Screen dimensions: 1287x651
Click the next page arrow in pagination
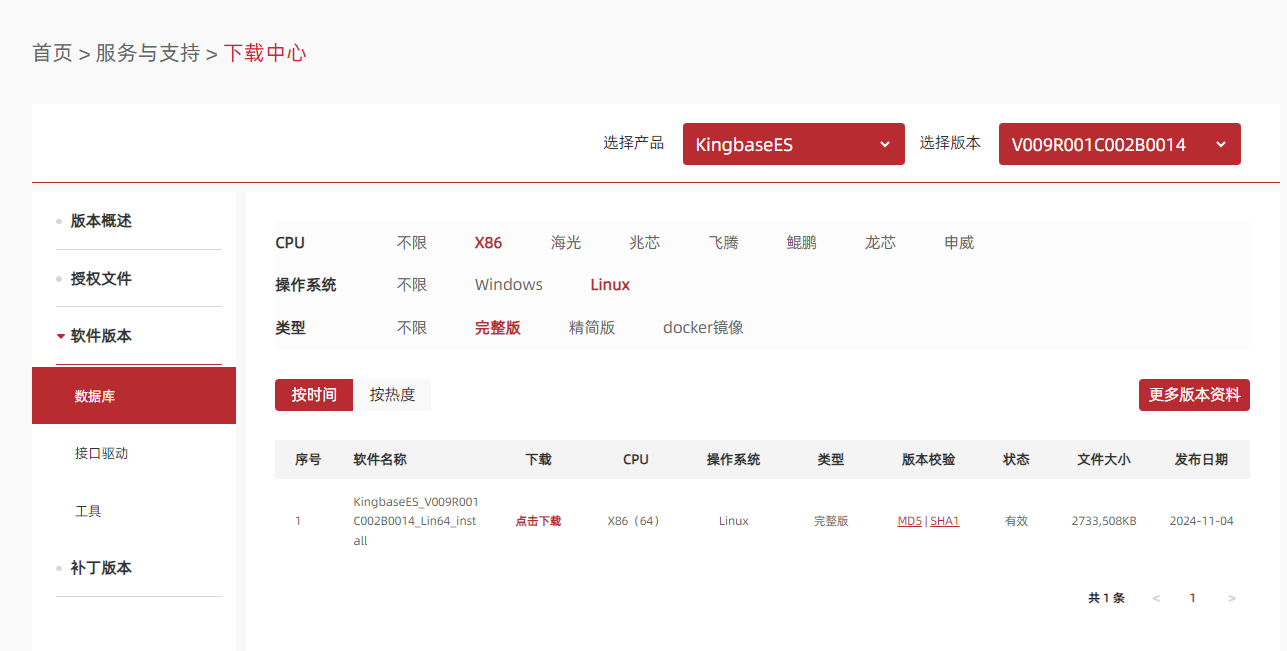(1231, 598)
